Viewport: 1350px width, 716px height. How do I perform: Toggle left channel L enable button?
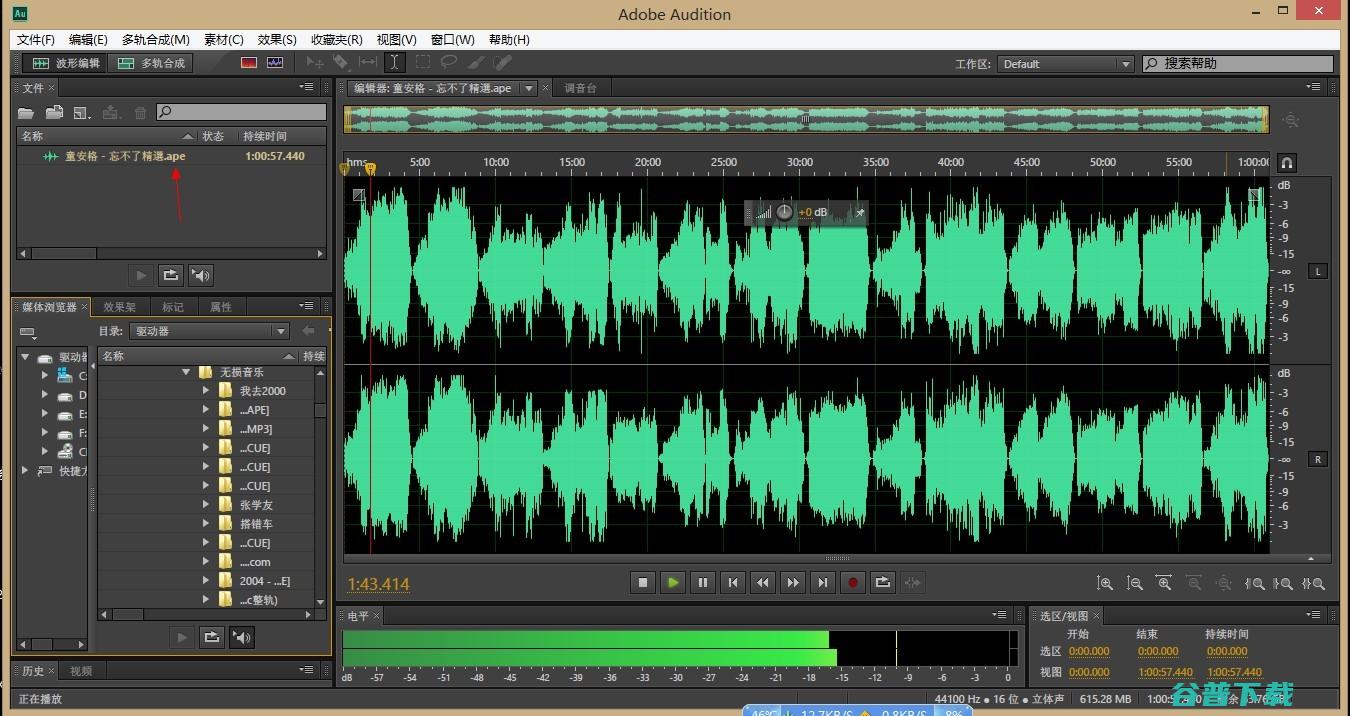coord(1318,271)
